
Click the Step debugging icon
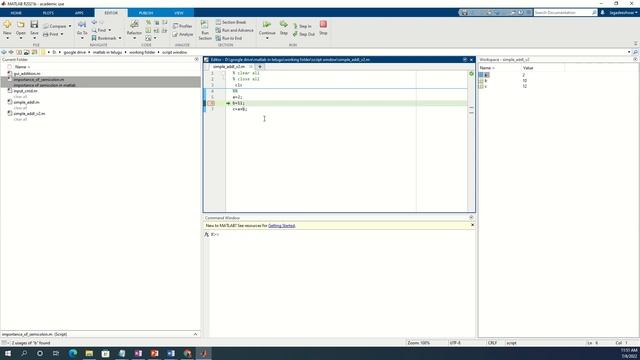click(284, 25)
